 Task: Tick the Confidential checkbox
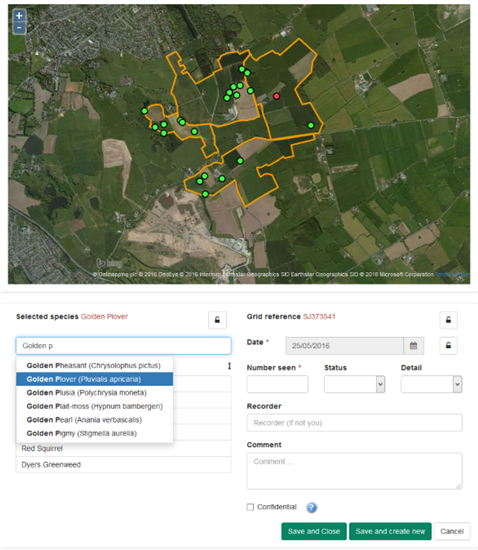pyautogui.click(x=250, y=507)
